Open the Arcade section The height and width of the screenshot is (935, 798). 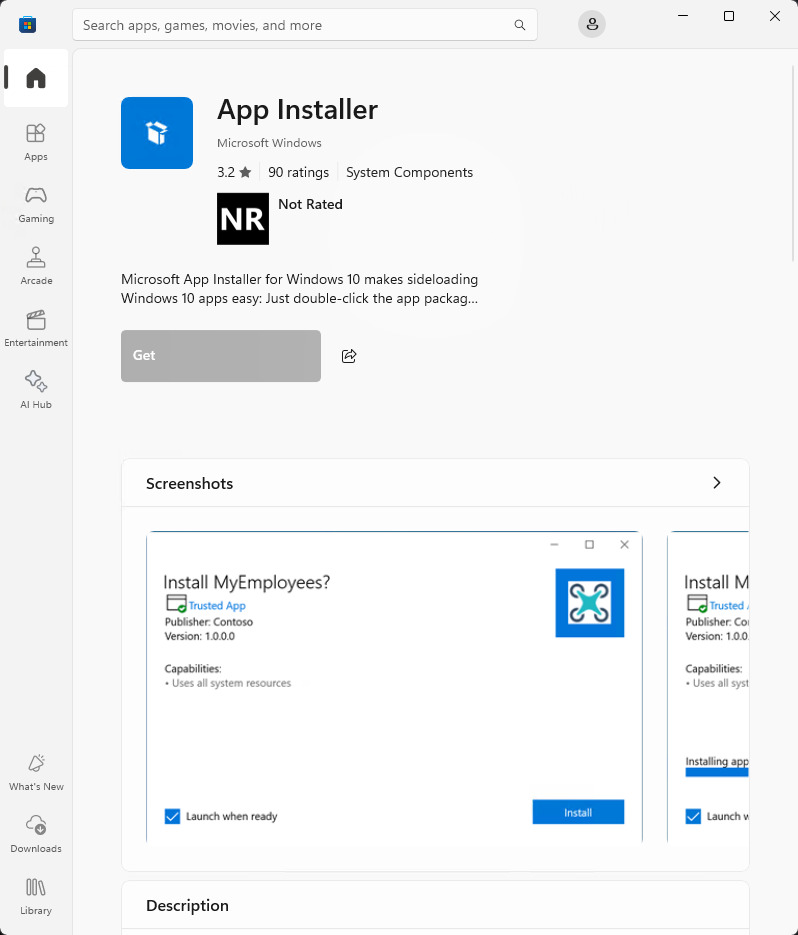tap(36, 267)
